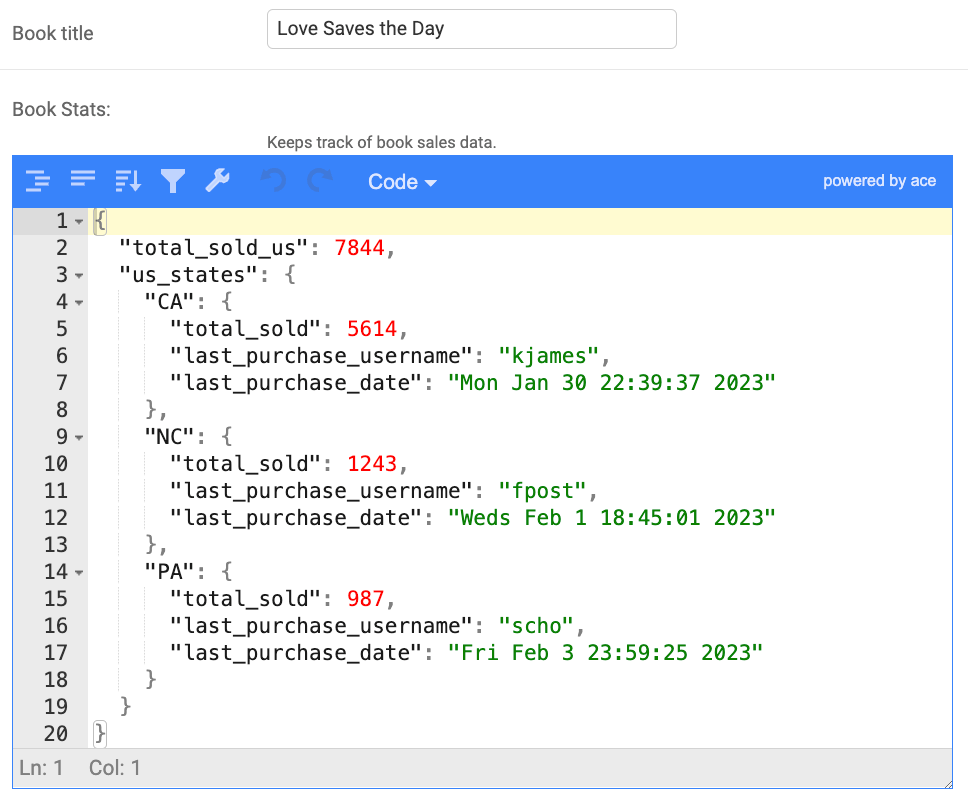Collapse the root object on line 1
The height and width of the screenshot is (801, 968).
[x=79, y=221]
